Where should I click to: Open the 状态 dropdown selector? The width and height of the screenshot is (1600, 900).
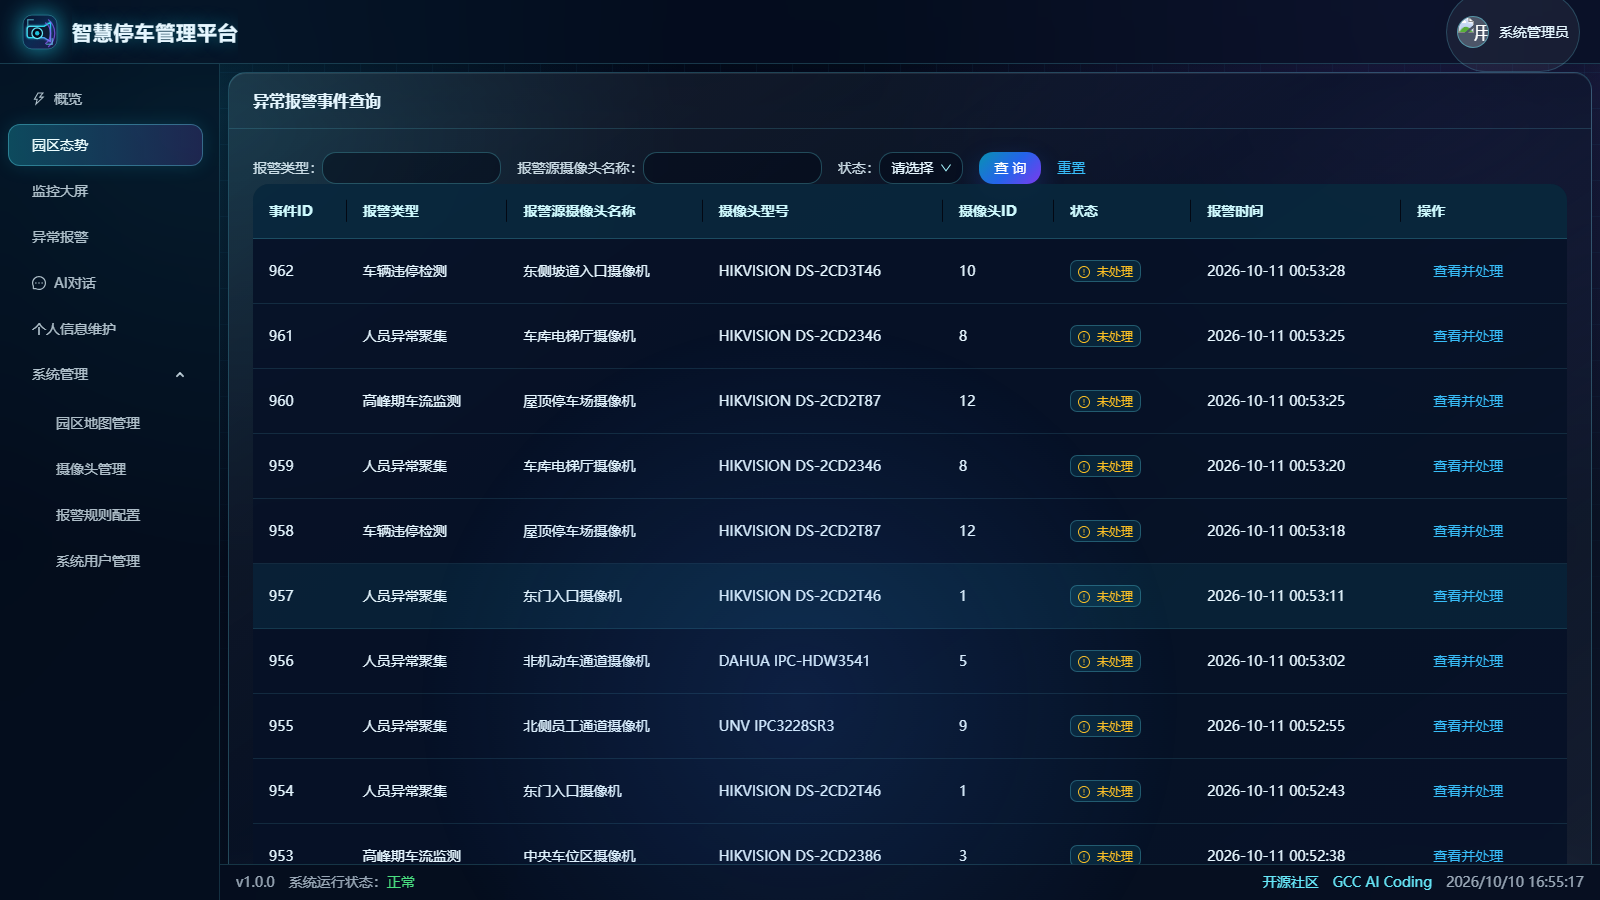click(921, 168)
